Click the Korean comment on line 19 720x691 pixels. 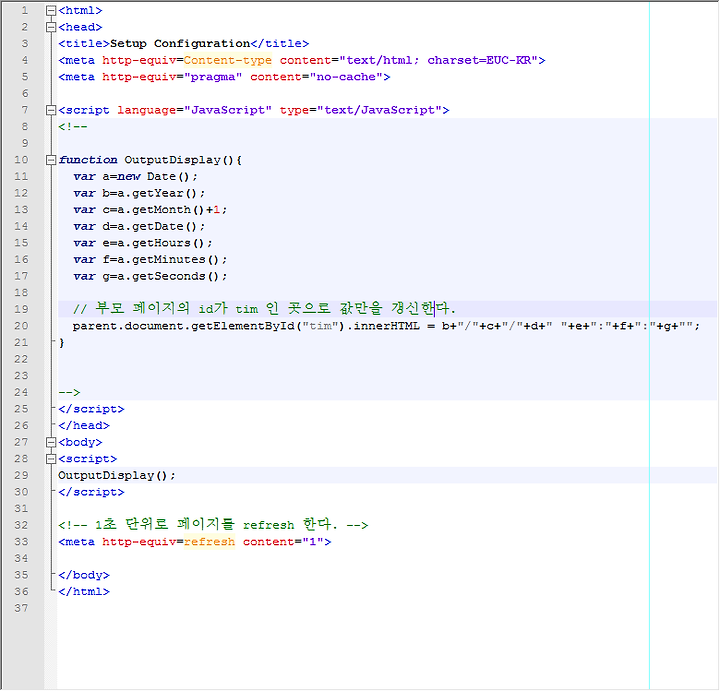point(264,309)
